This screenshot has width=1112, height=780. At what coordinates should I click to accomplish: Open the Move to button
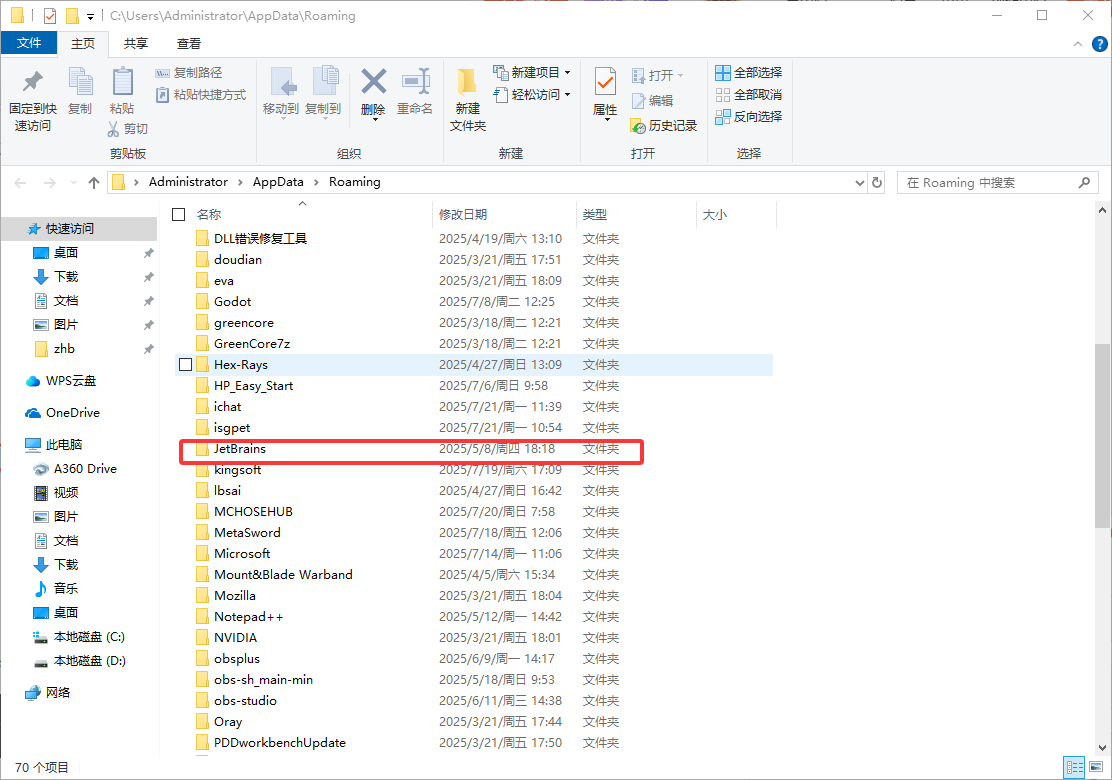[x=282, y=92]
